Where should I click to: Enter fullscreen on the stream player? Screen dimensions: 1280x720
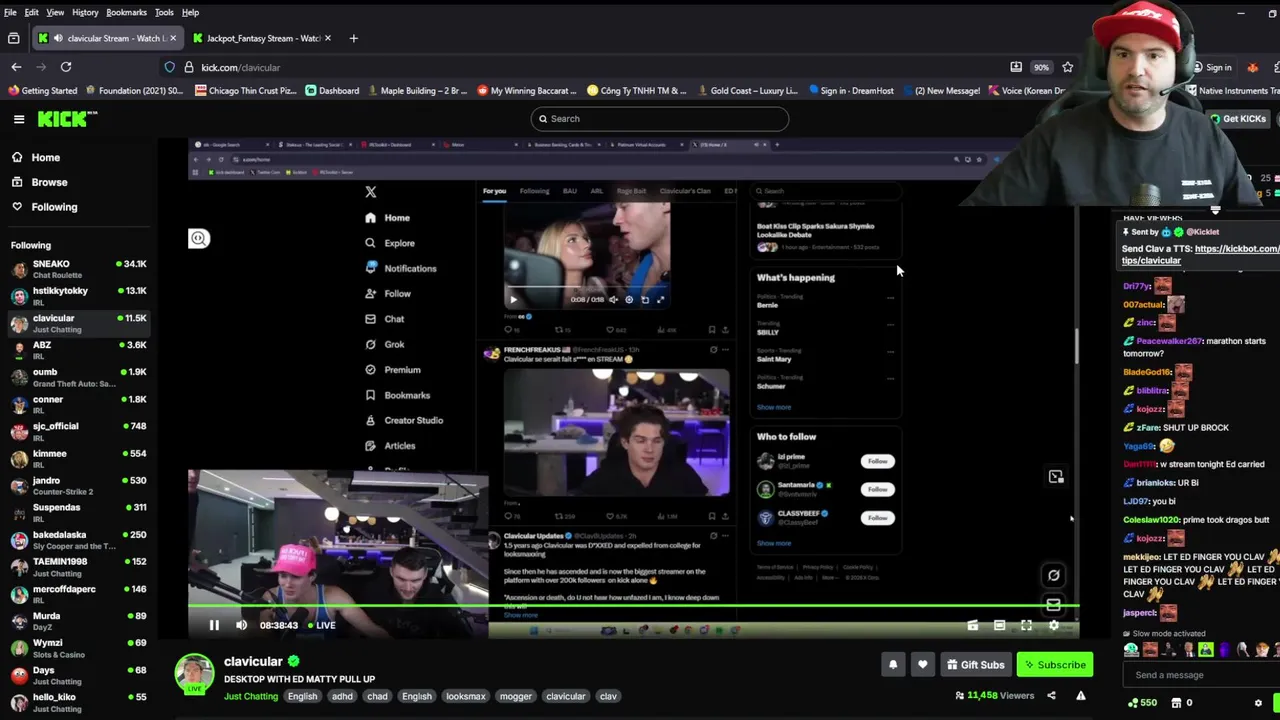click(x=1026, y=625)
